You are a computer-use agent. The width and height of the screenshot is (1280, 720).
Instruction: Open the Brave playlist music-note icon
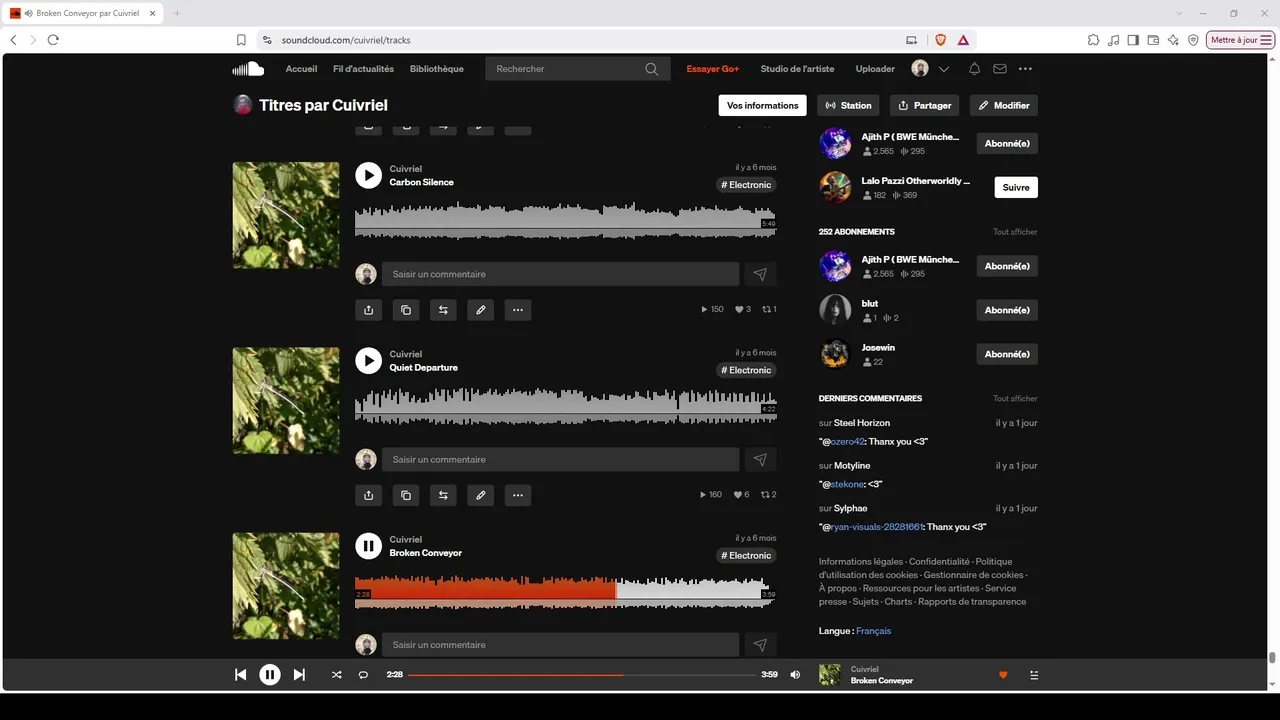point(1114,40)
